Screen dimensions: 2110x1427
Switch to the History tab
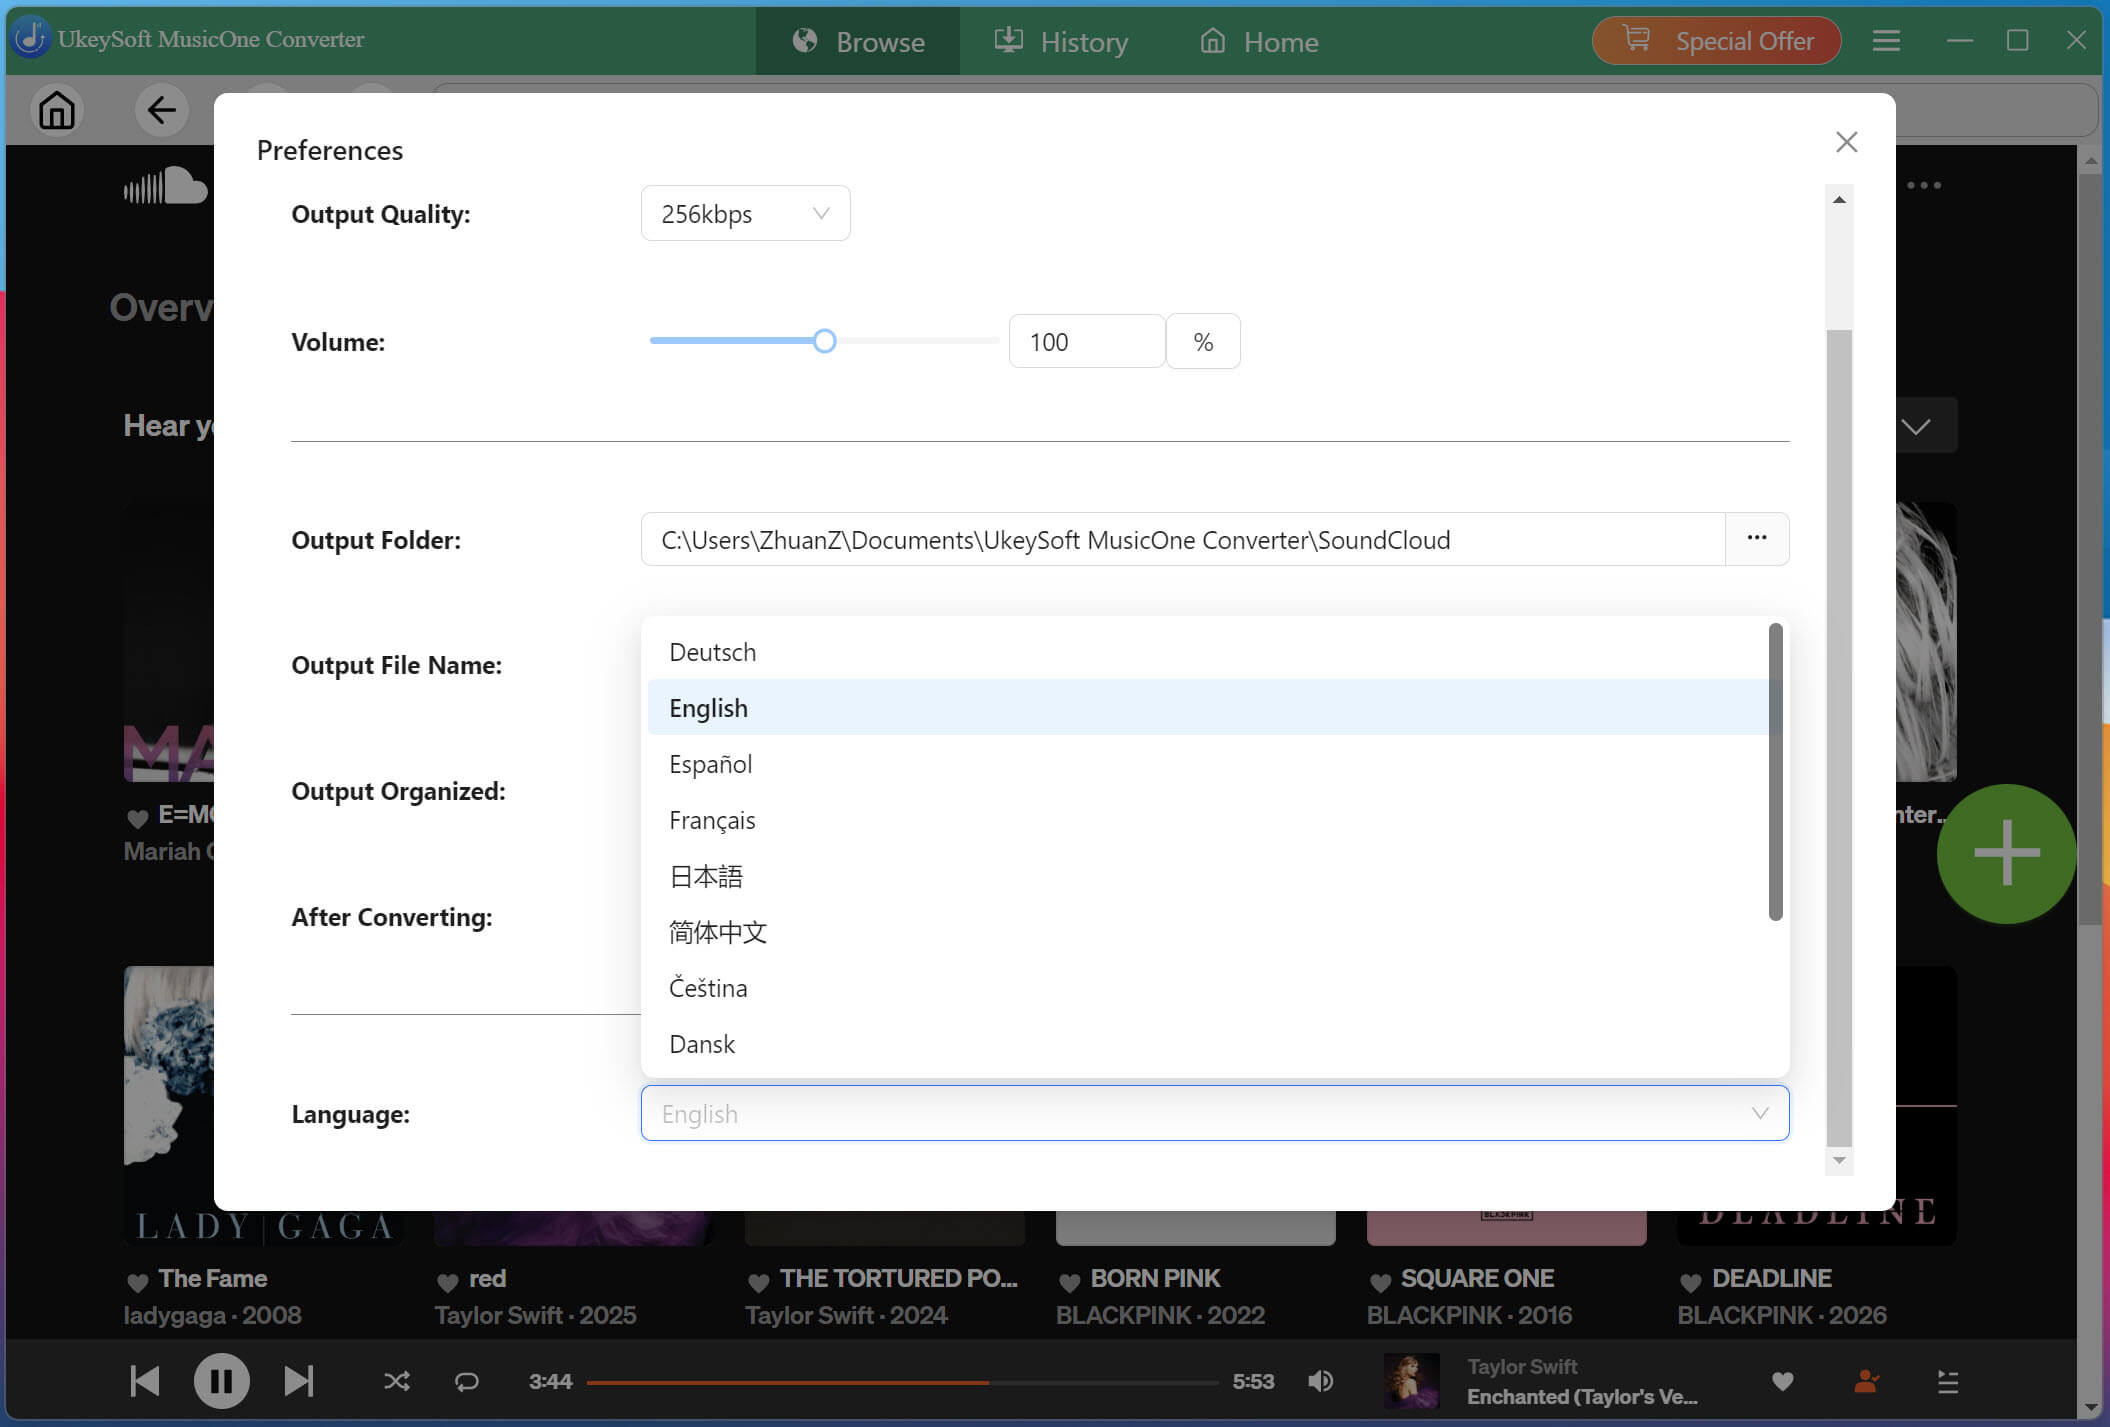[1061, 41]
